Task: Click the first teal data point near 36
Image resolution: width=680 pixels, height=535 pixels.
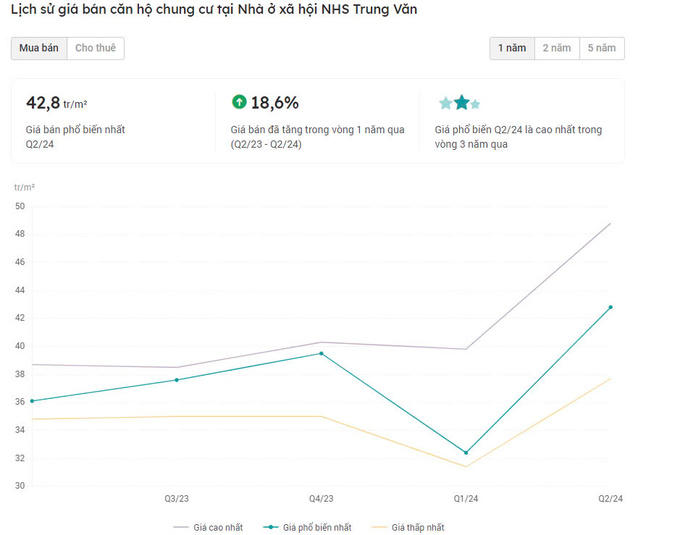Action: click(33, 401)
